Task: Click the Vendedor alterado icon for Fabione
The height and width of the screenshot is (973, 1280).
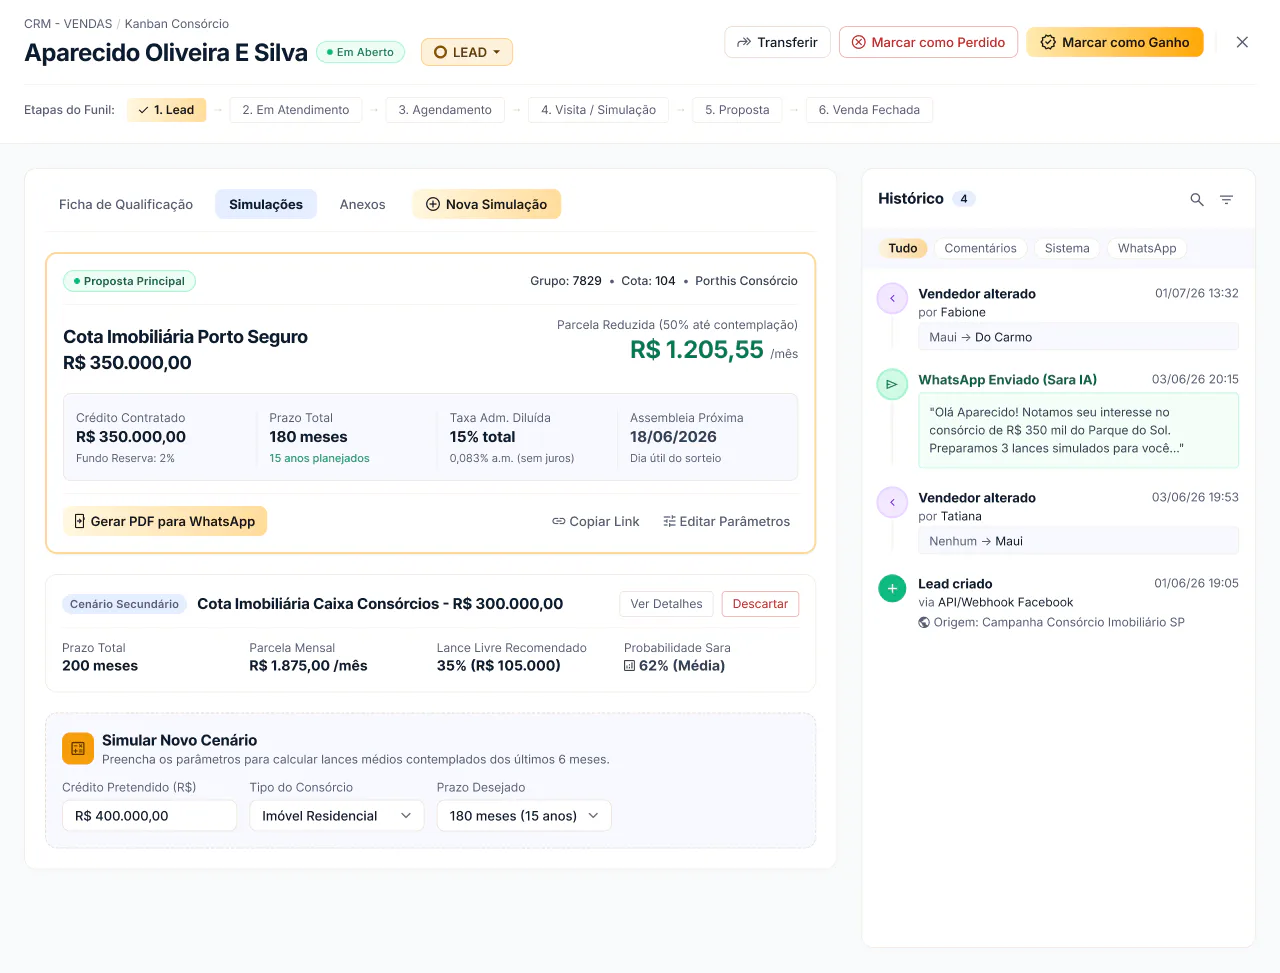Action: [892, 298]
